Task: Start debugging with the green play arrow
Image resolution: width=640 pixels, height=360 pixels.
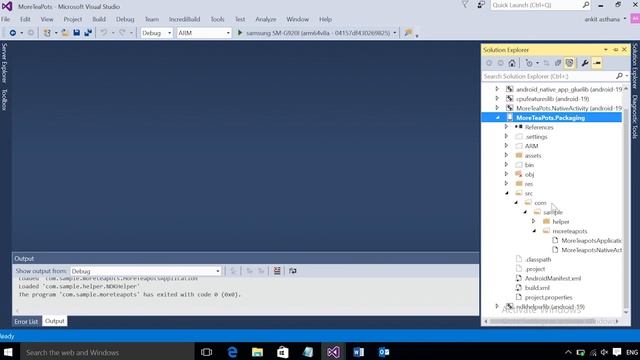Action: pos(240,33)
